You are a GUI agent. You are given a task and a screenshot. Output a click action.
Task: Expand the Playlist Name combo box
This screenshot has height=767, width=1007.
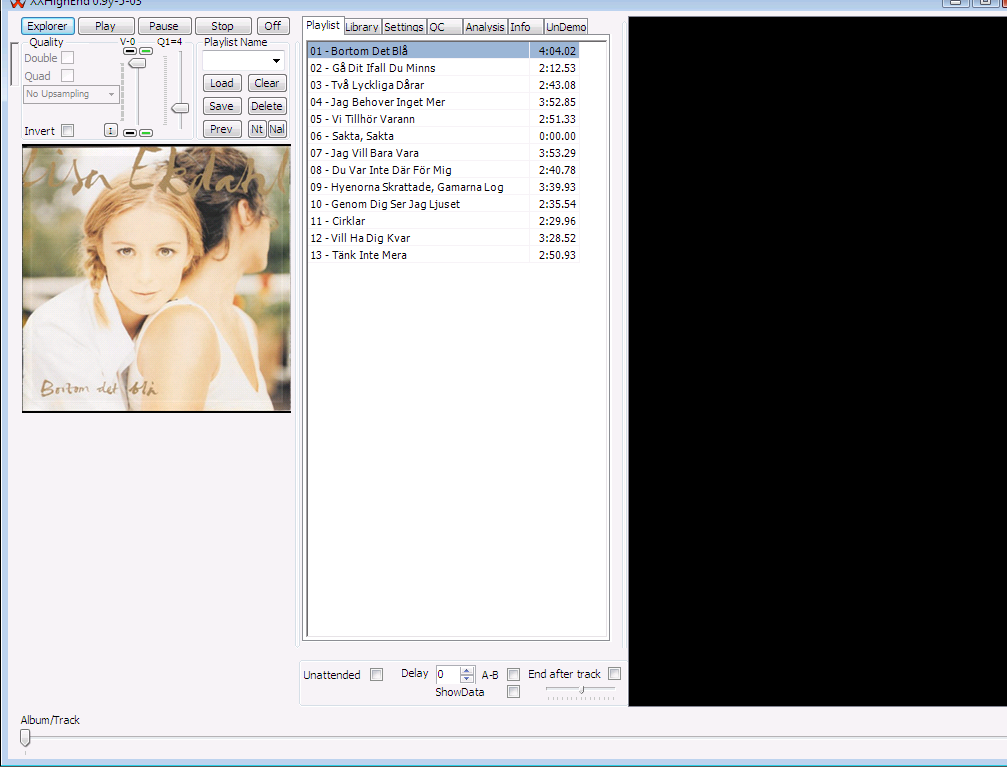[276, 61]
